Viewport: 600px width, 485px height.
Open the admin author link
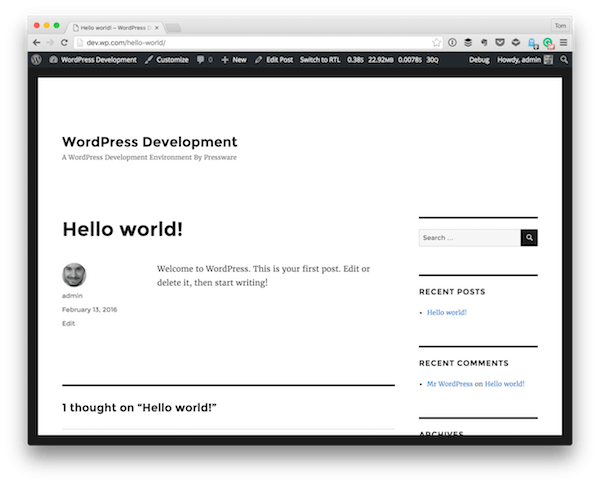pyautogui.click(x=72, y=296)
